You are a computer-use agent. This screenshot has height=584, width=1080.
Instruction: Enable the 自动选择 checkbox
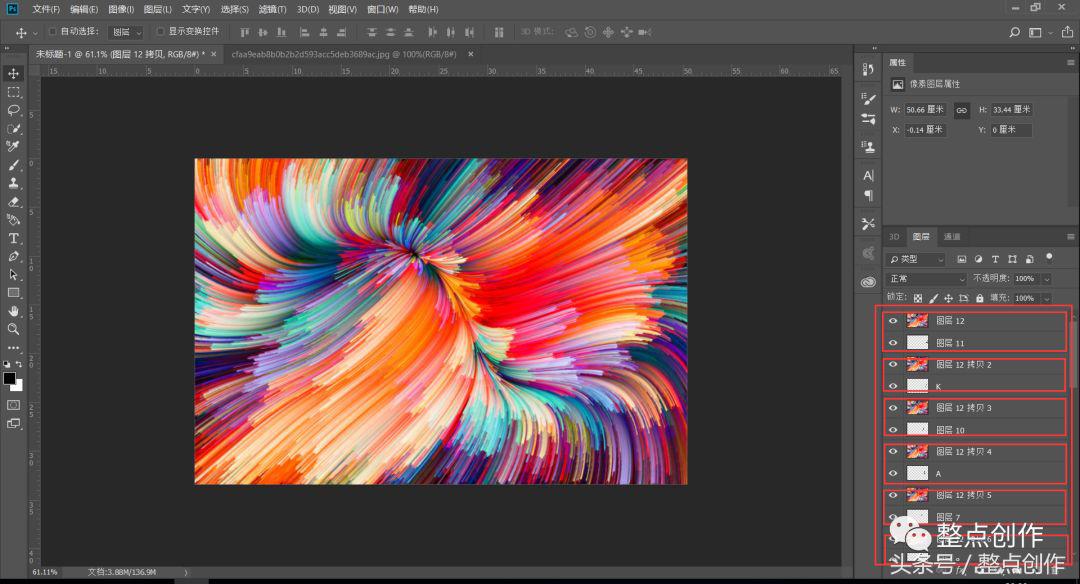click(x=52, y=32)
